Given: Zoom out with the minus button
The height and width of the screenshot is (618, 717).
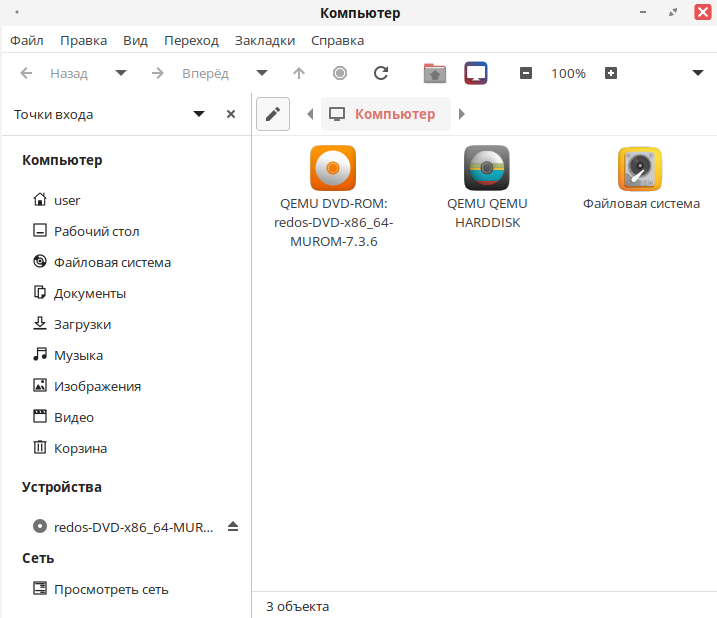Looking at the screenshot, I should pos(526,73).
